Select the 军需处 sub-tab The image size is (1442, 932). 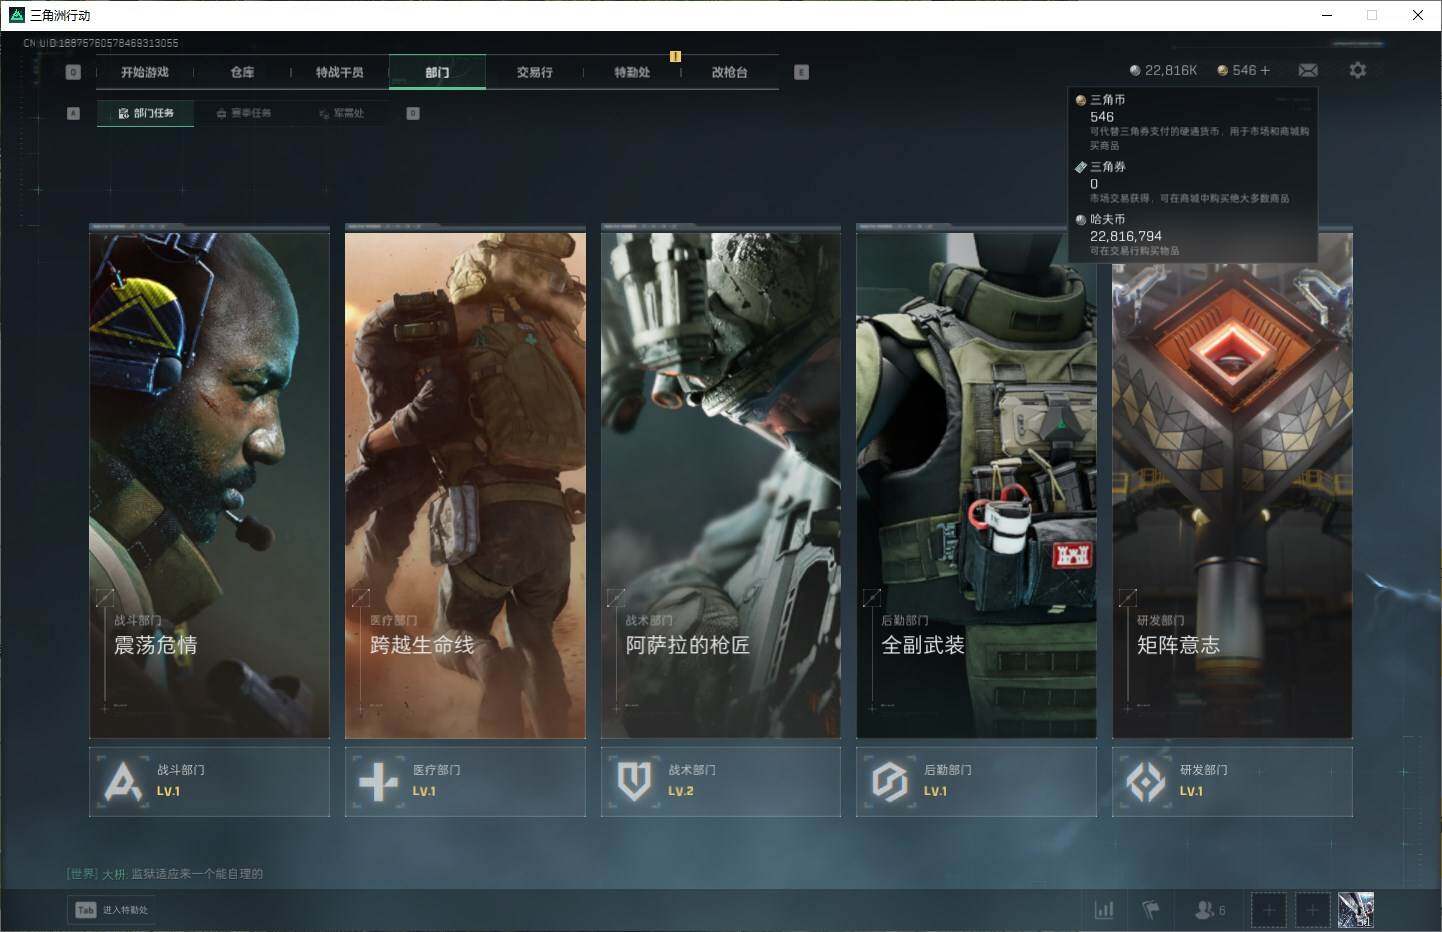point(342,113)
